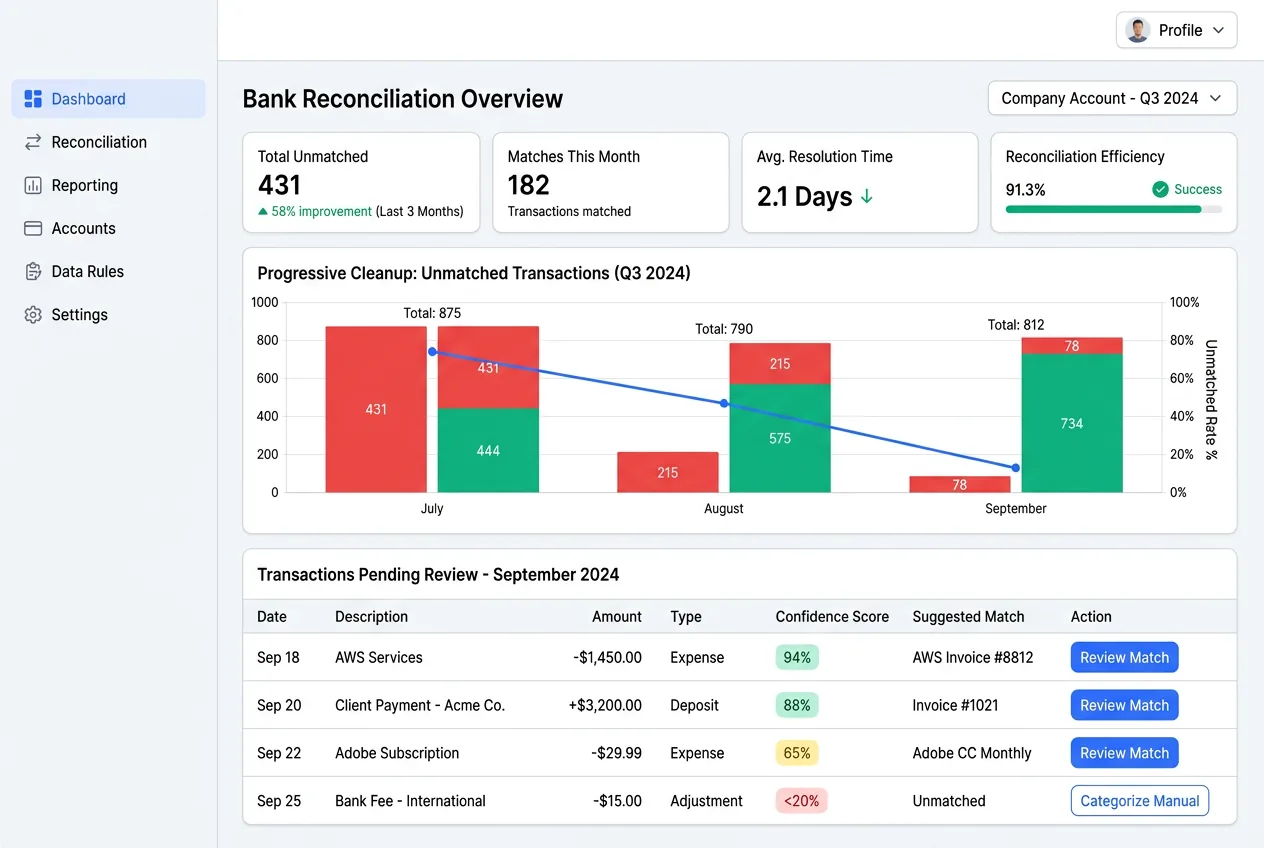Click the Profile avatar image
The image size is (1264, 848).
coord(1137,30)
